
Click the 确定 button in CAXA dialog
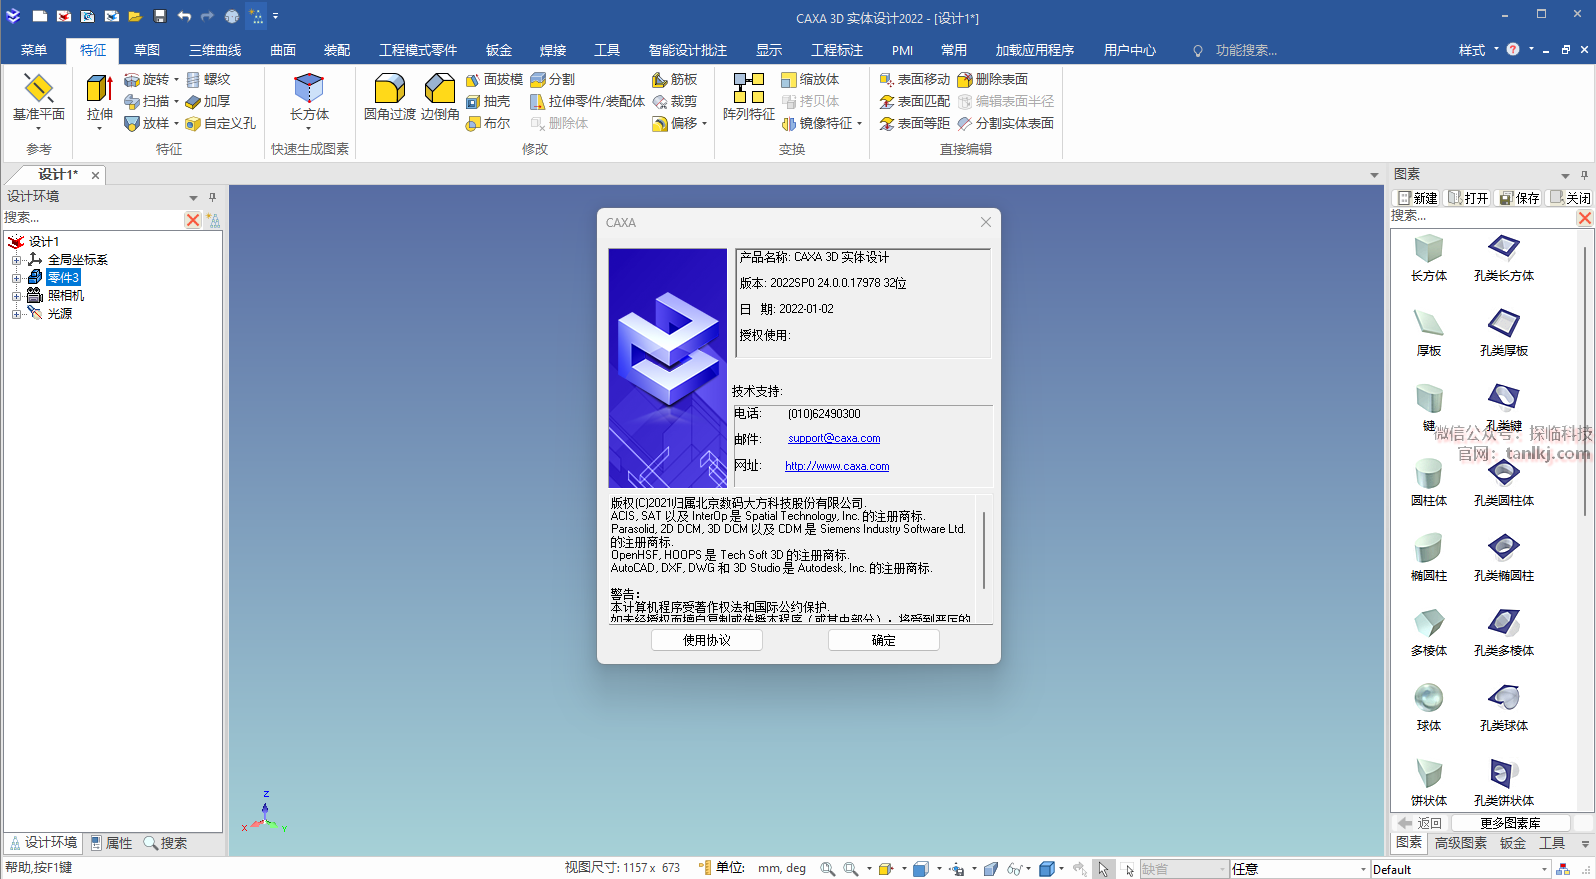(883, 640)
